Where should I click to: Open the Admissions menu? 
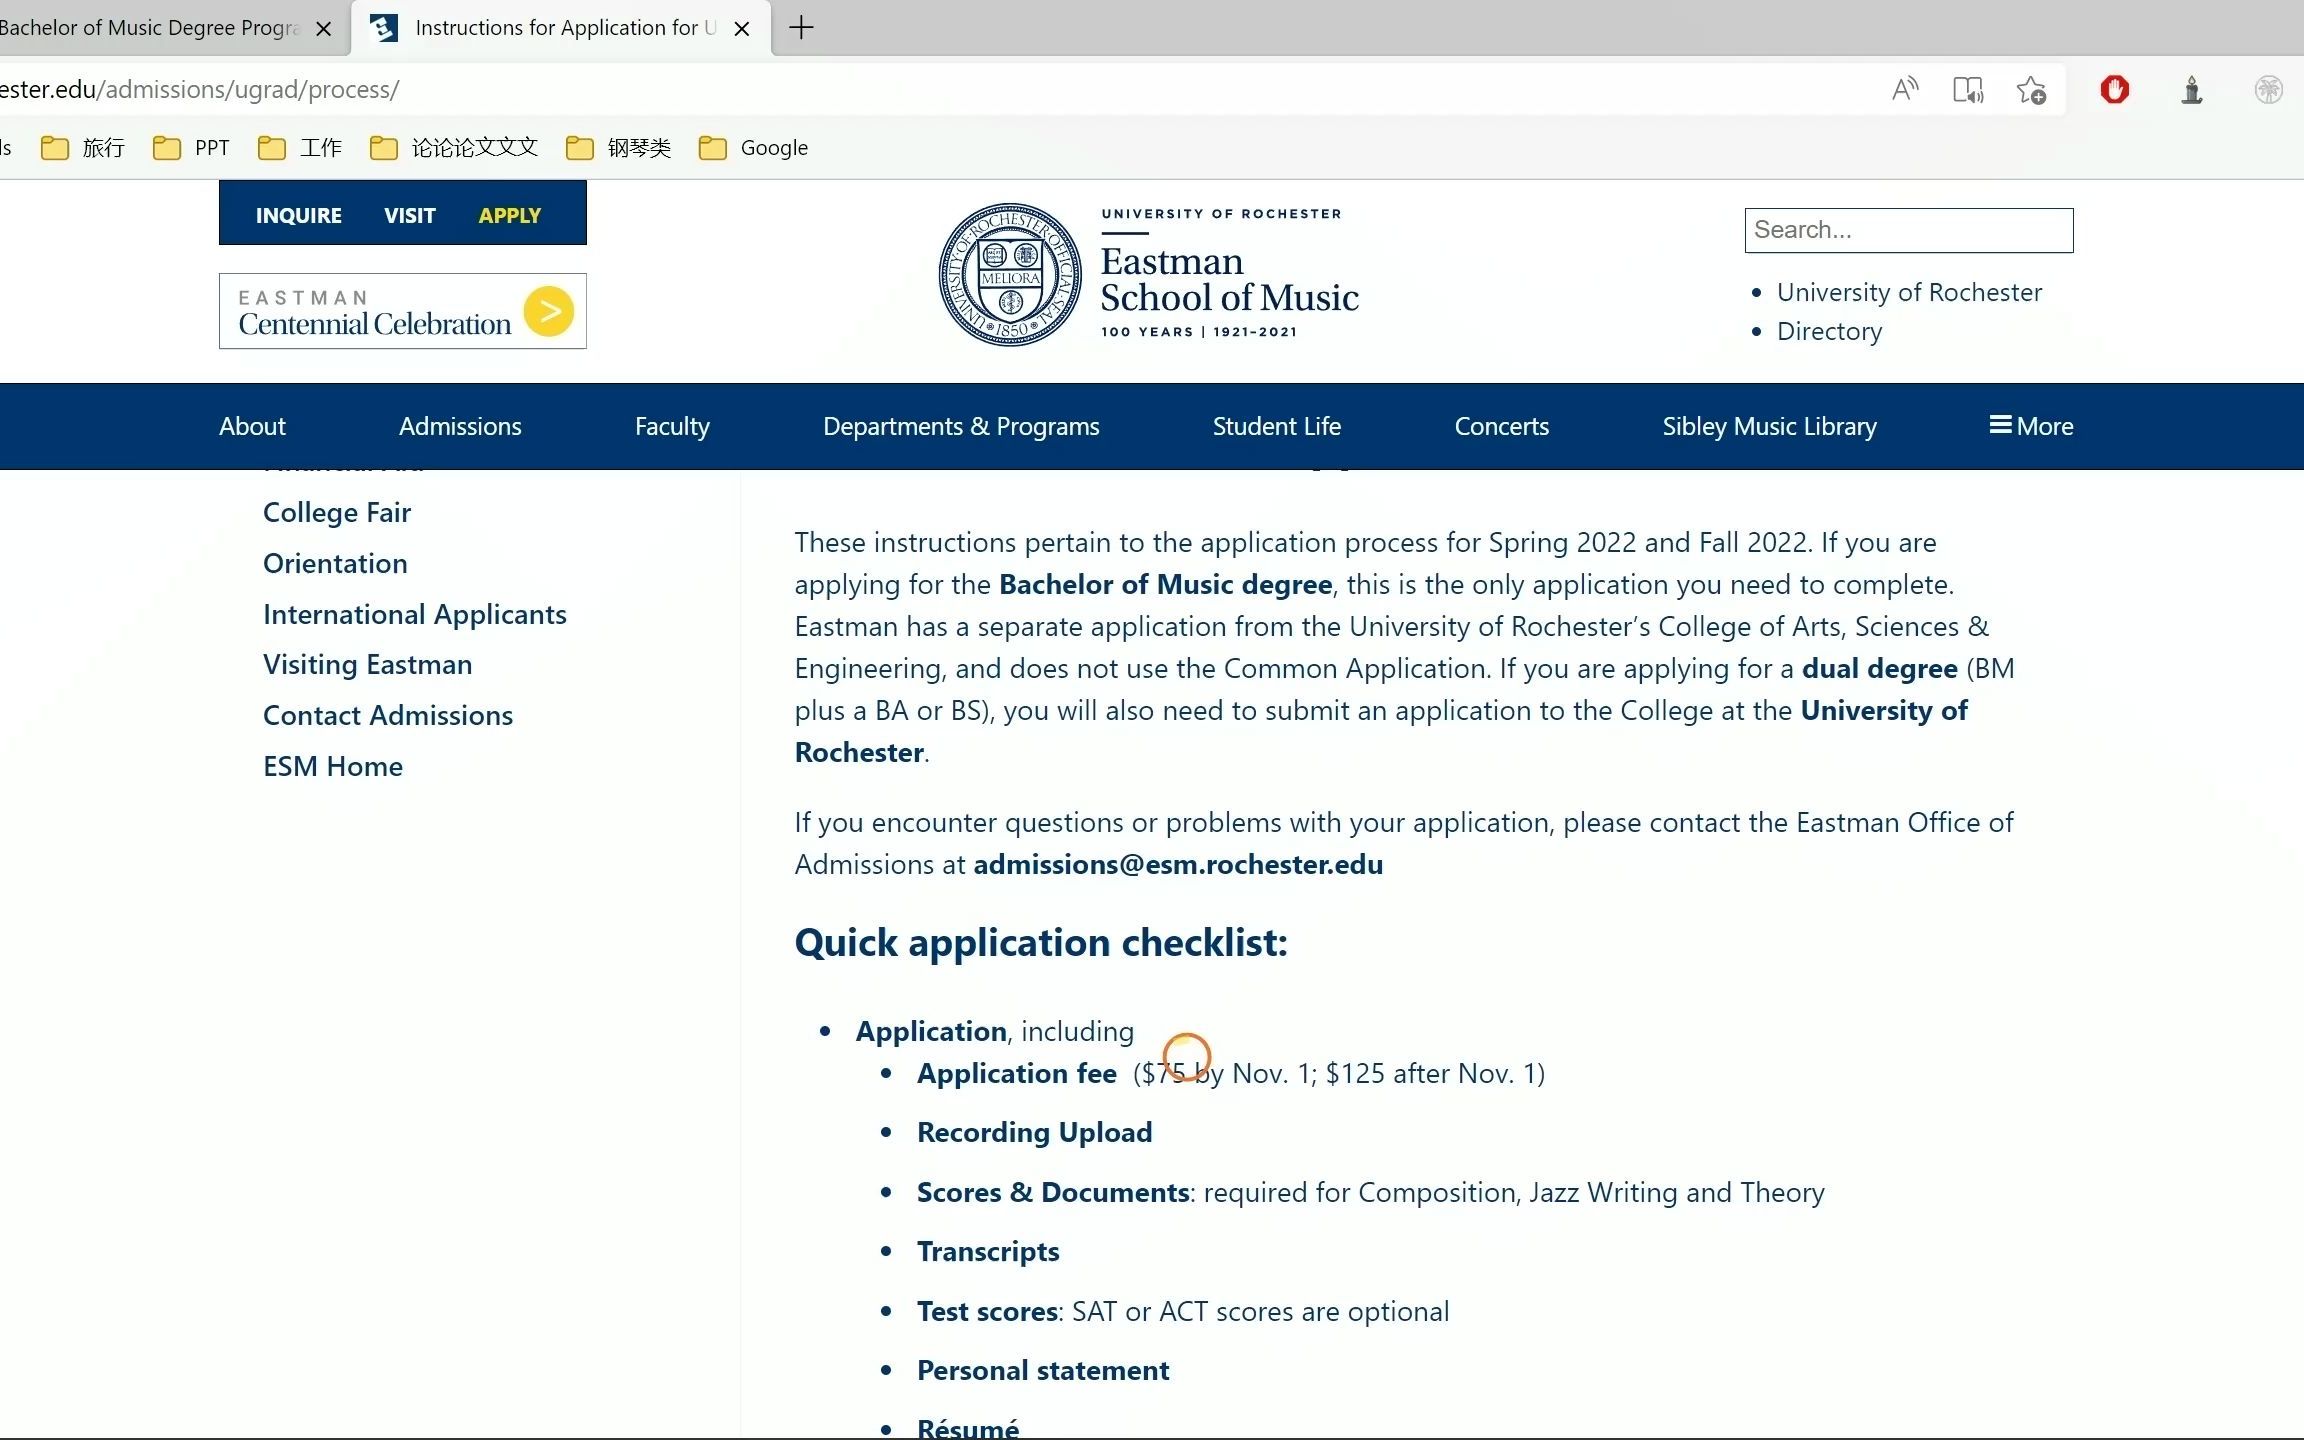point(460,426)
